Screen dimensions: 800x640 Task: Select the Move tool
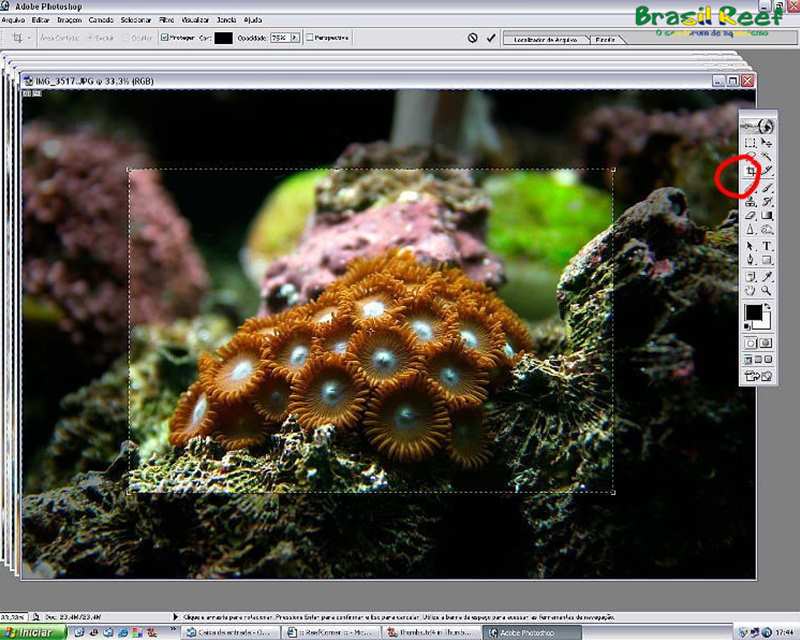click(x=766, y=143)
